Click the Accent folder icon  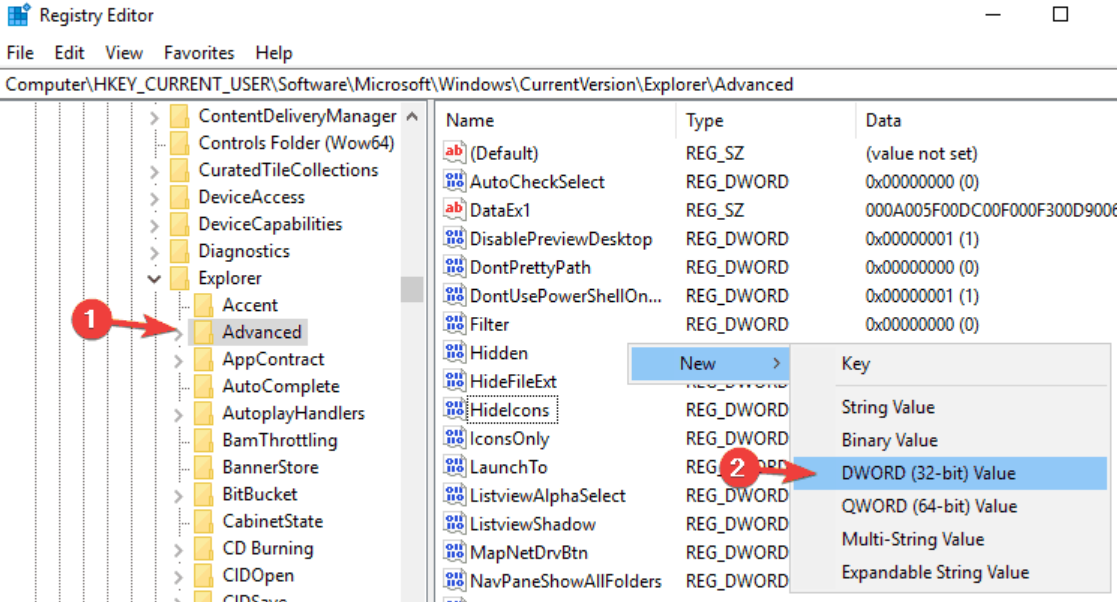[x=204, y=306]
